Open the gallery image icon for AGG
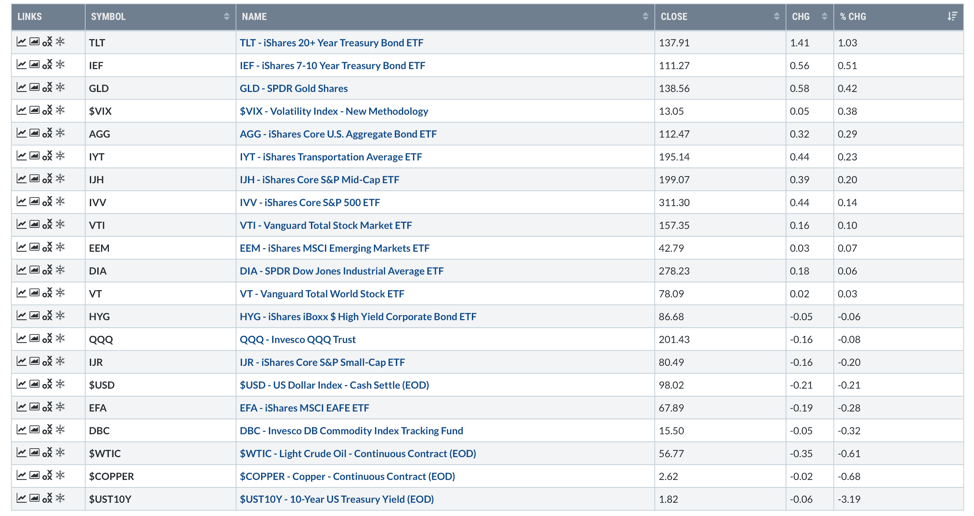This screenshot has height=516, width=974. (x=35, y=134)
